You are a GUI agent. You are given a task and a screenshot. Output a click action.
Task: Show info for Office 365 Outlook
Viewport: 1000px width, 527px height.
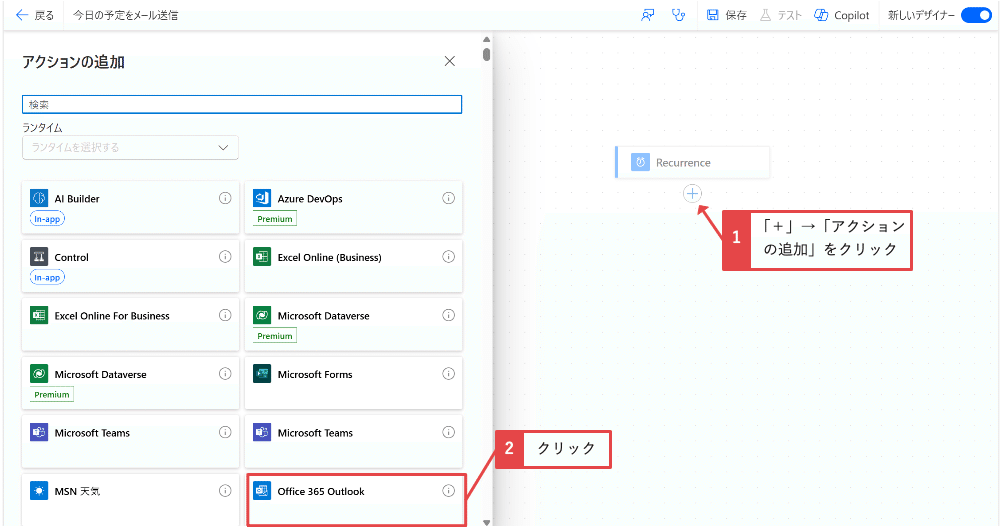pos(448,491)
